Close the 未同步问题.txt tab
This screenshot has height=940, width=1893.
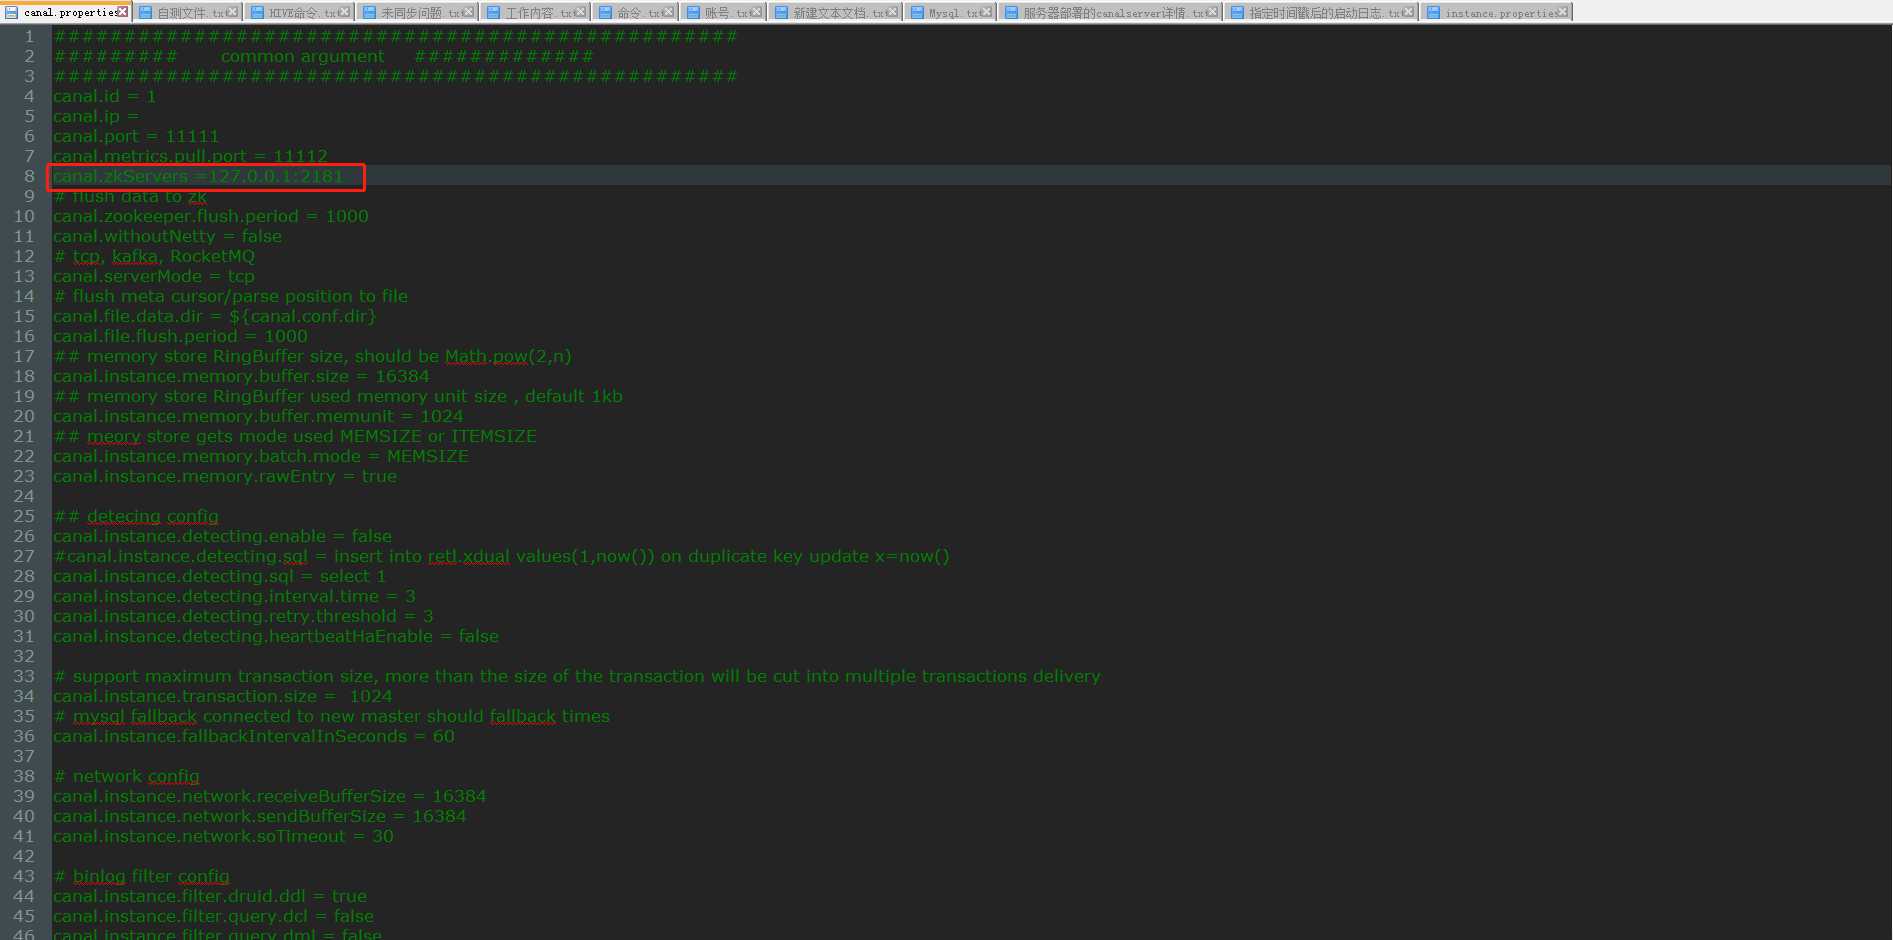(468, 12)
